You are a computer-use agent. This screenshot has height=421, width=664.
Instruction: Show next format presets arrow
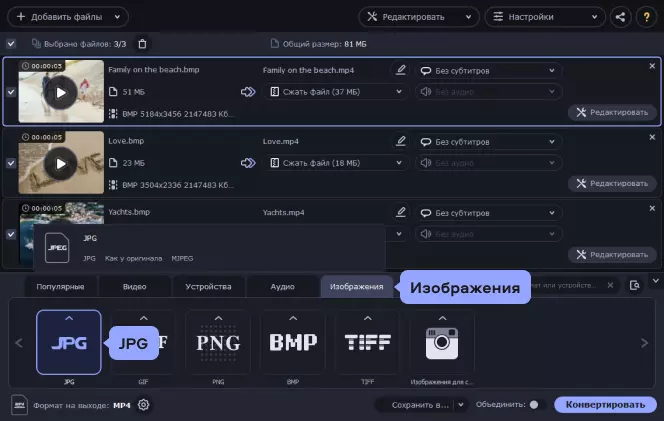click(645, 343)
